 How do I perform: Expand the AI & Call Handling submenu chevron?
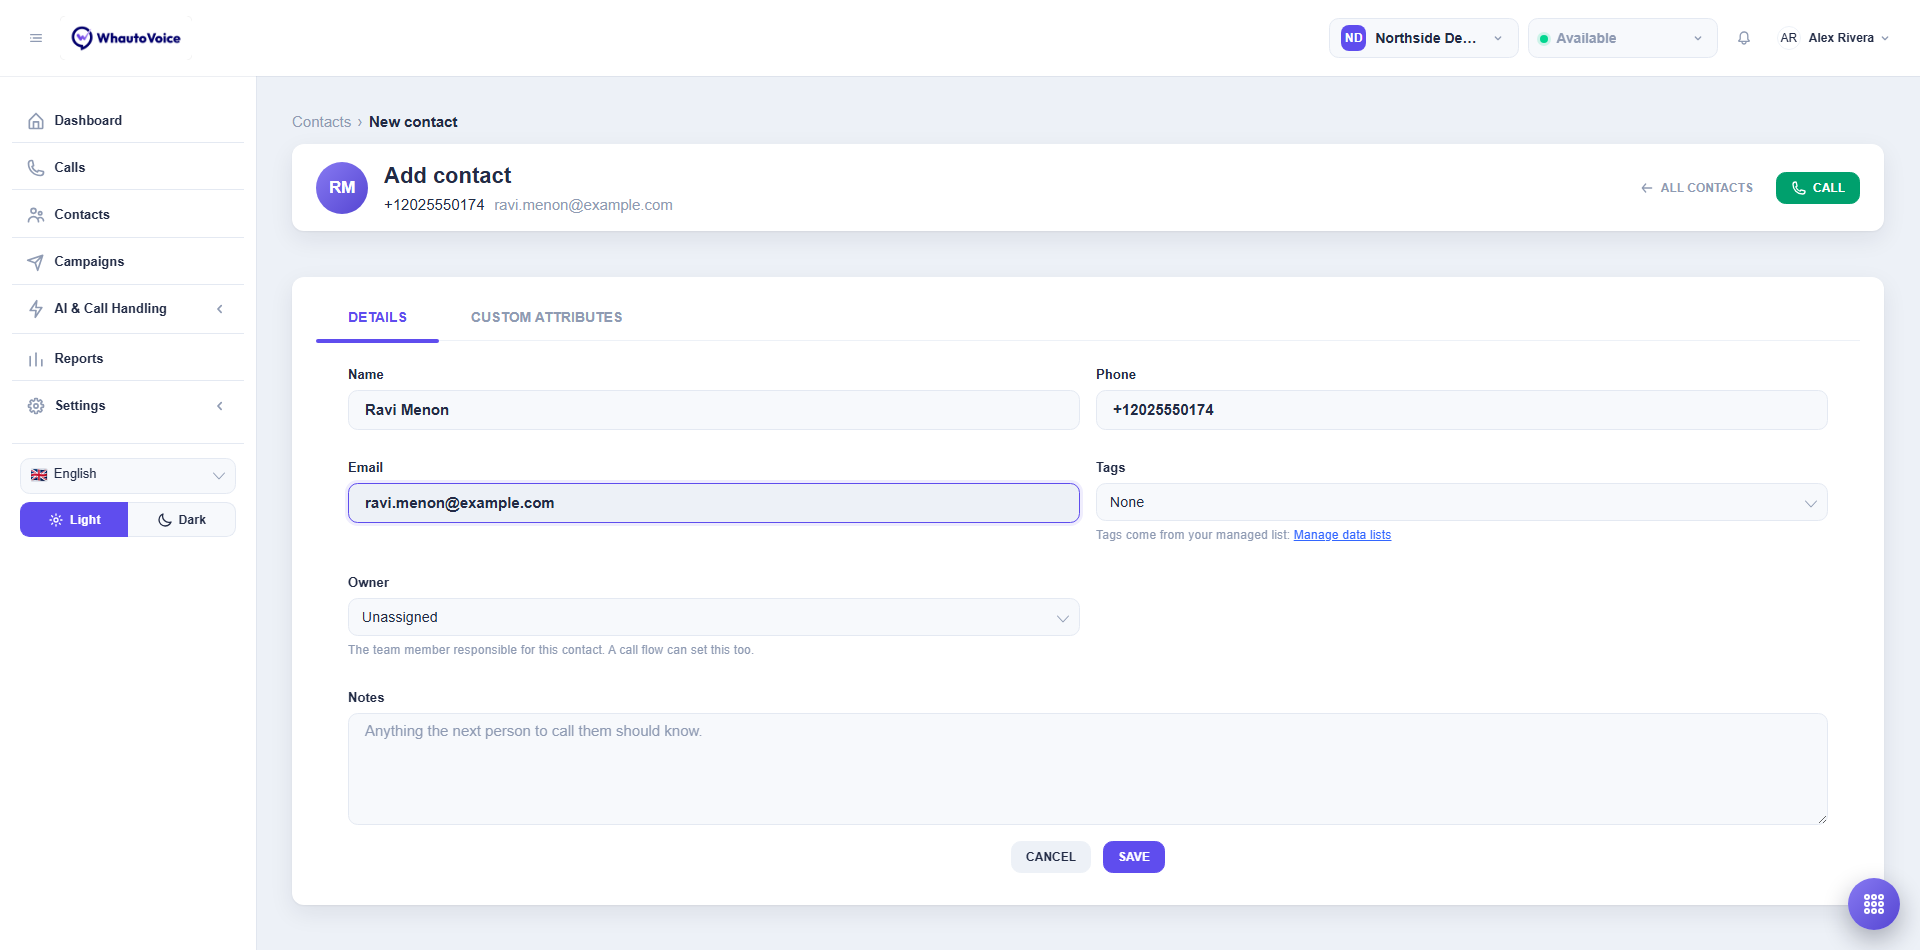pos(220,309)
